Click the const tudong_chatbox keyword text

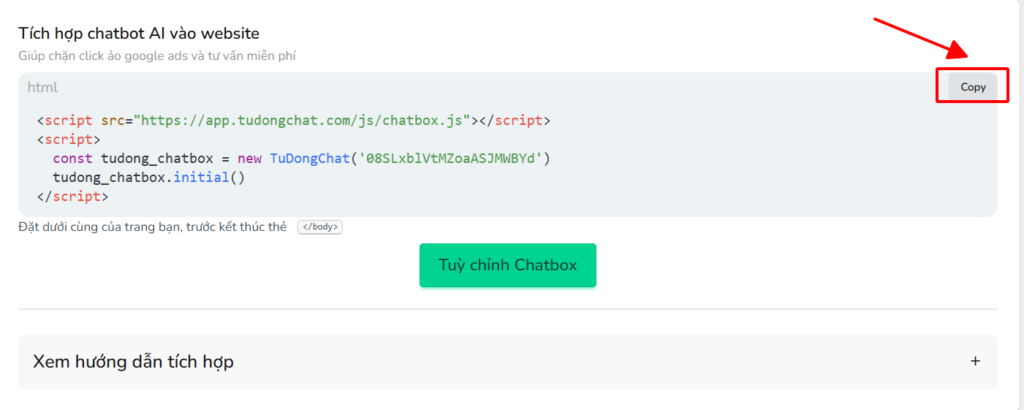(133, 159)
